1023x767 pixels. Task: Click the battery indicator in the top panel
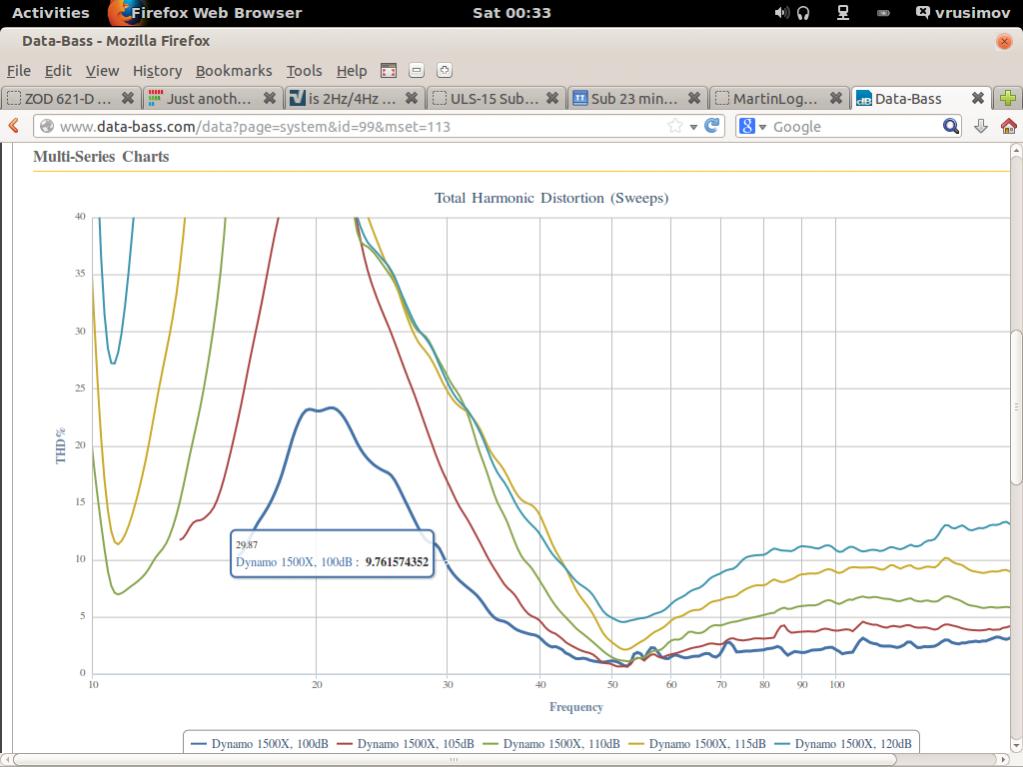(883, 13)
